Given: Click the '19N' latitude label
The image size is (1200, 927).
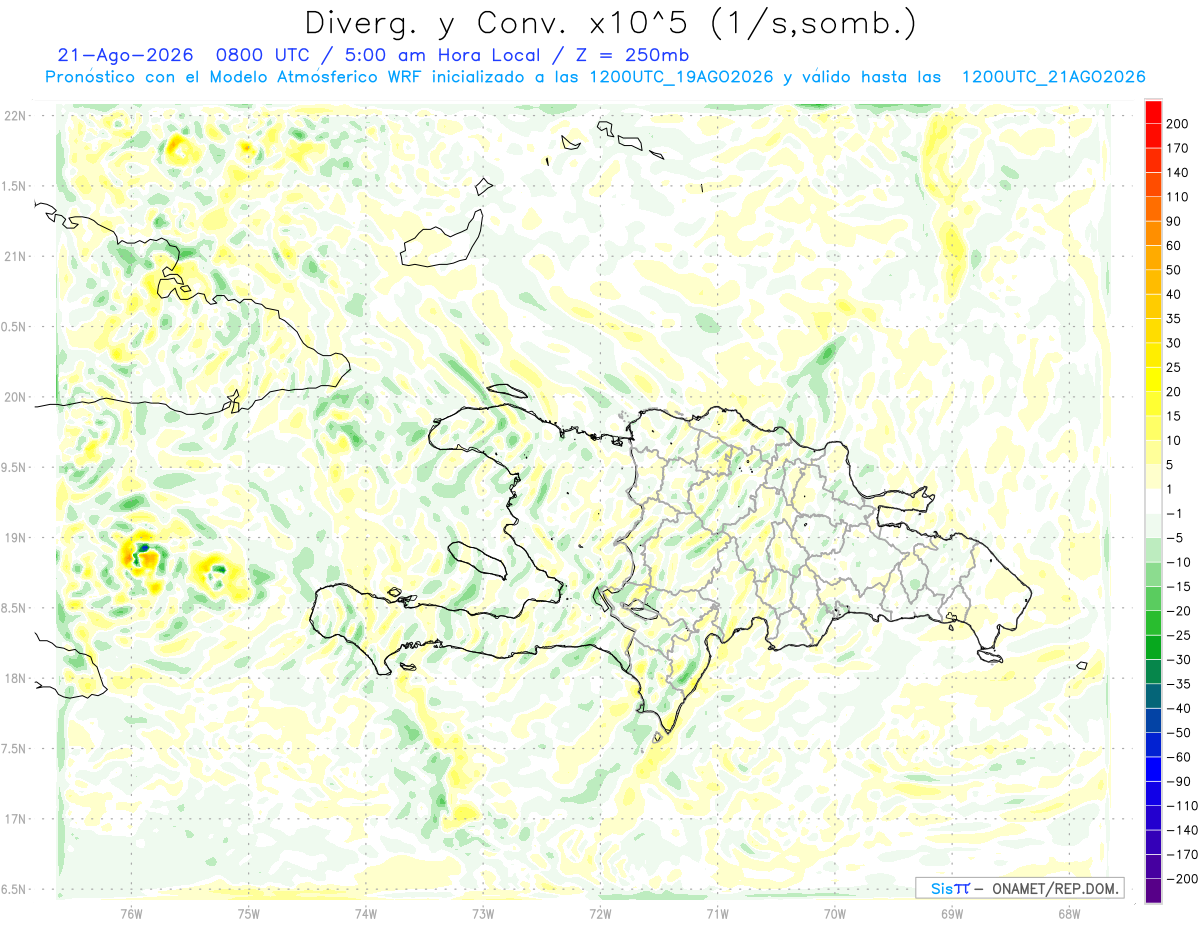Looking at the screenshot, I should tap(14, 538).
